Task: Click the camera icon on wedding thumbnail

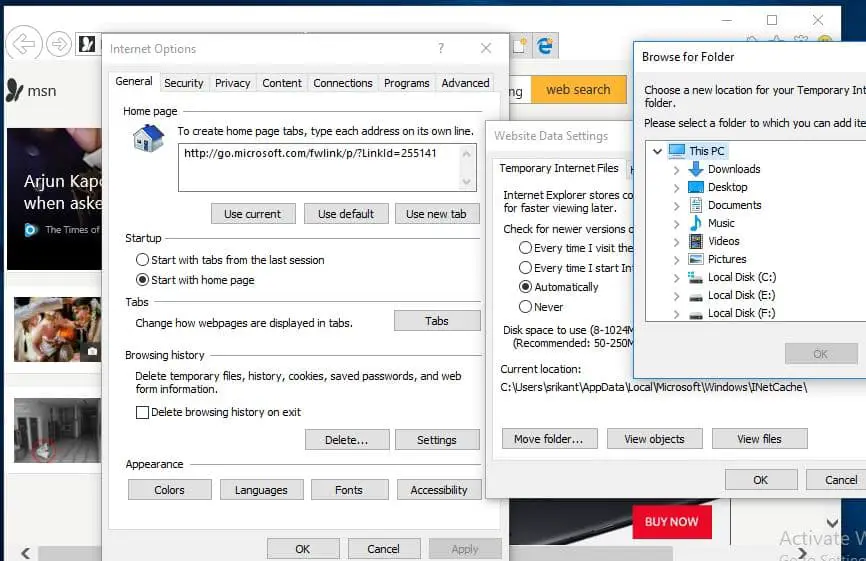Action: (92, 351)
